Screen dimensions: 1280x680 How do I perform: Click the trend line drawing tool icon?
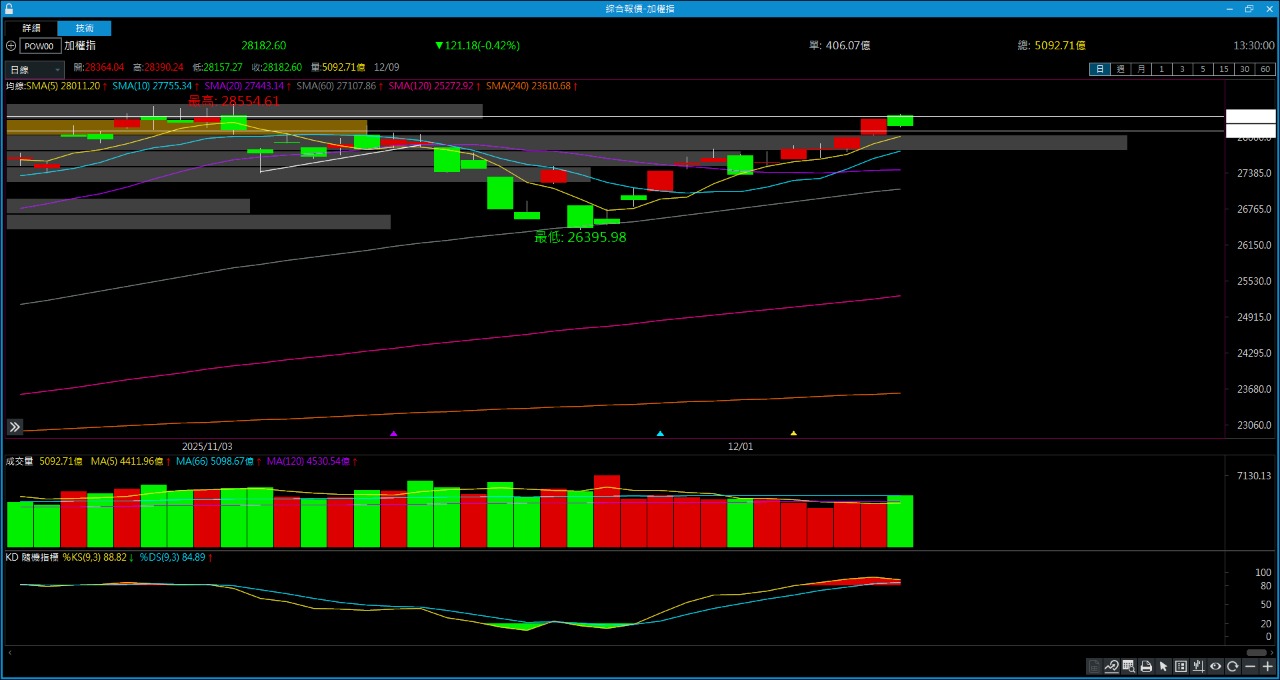(x=1111, y=666)
